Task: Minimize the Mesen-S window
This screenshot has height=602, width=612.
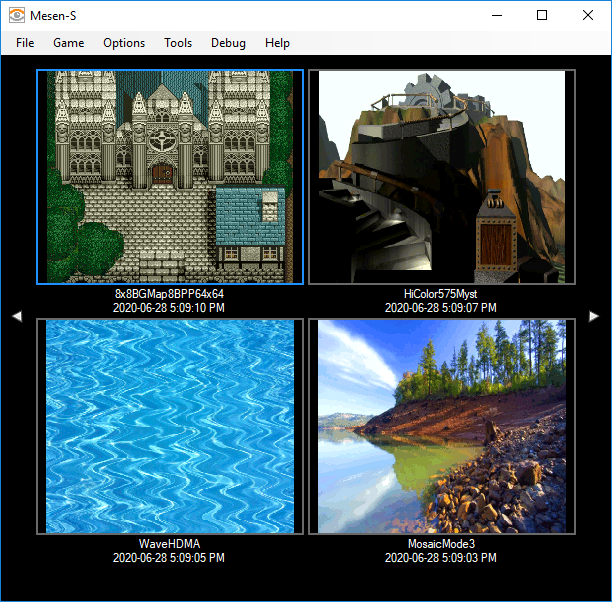Action: [497, 16]
